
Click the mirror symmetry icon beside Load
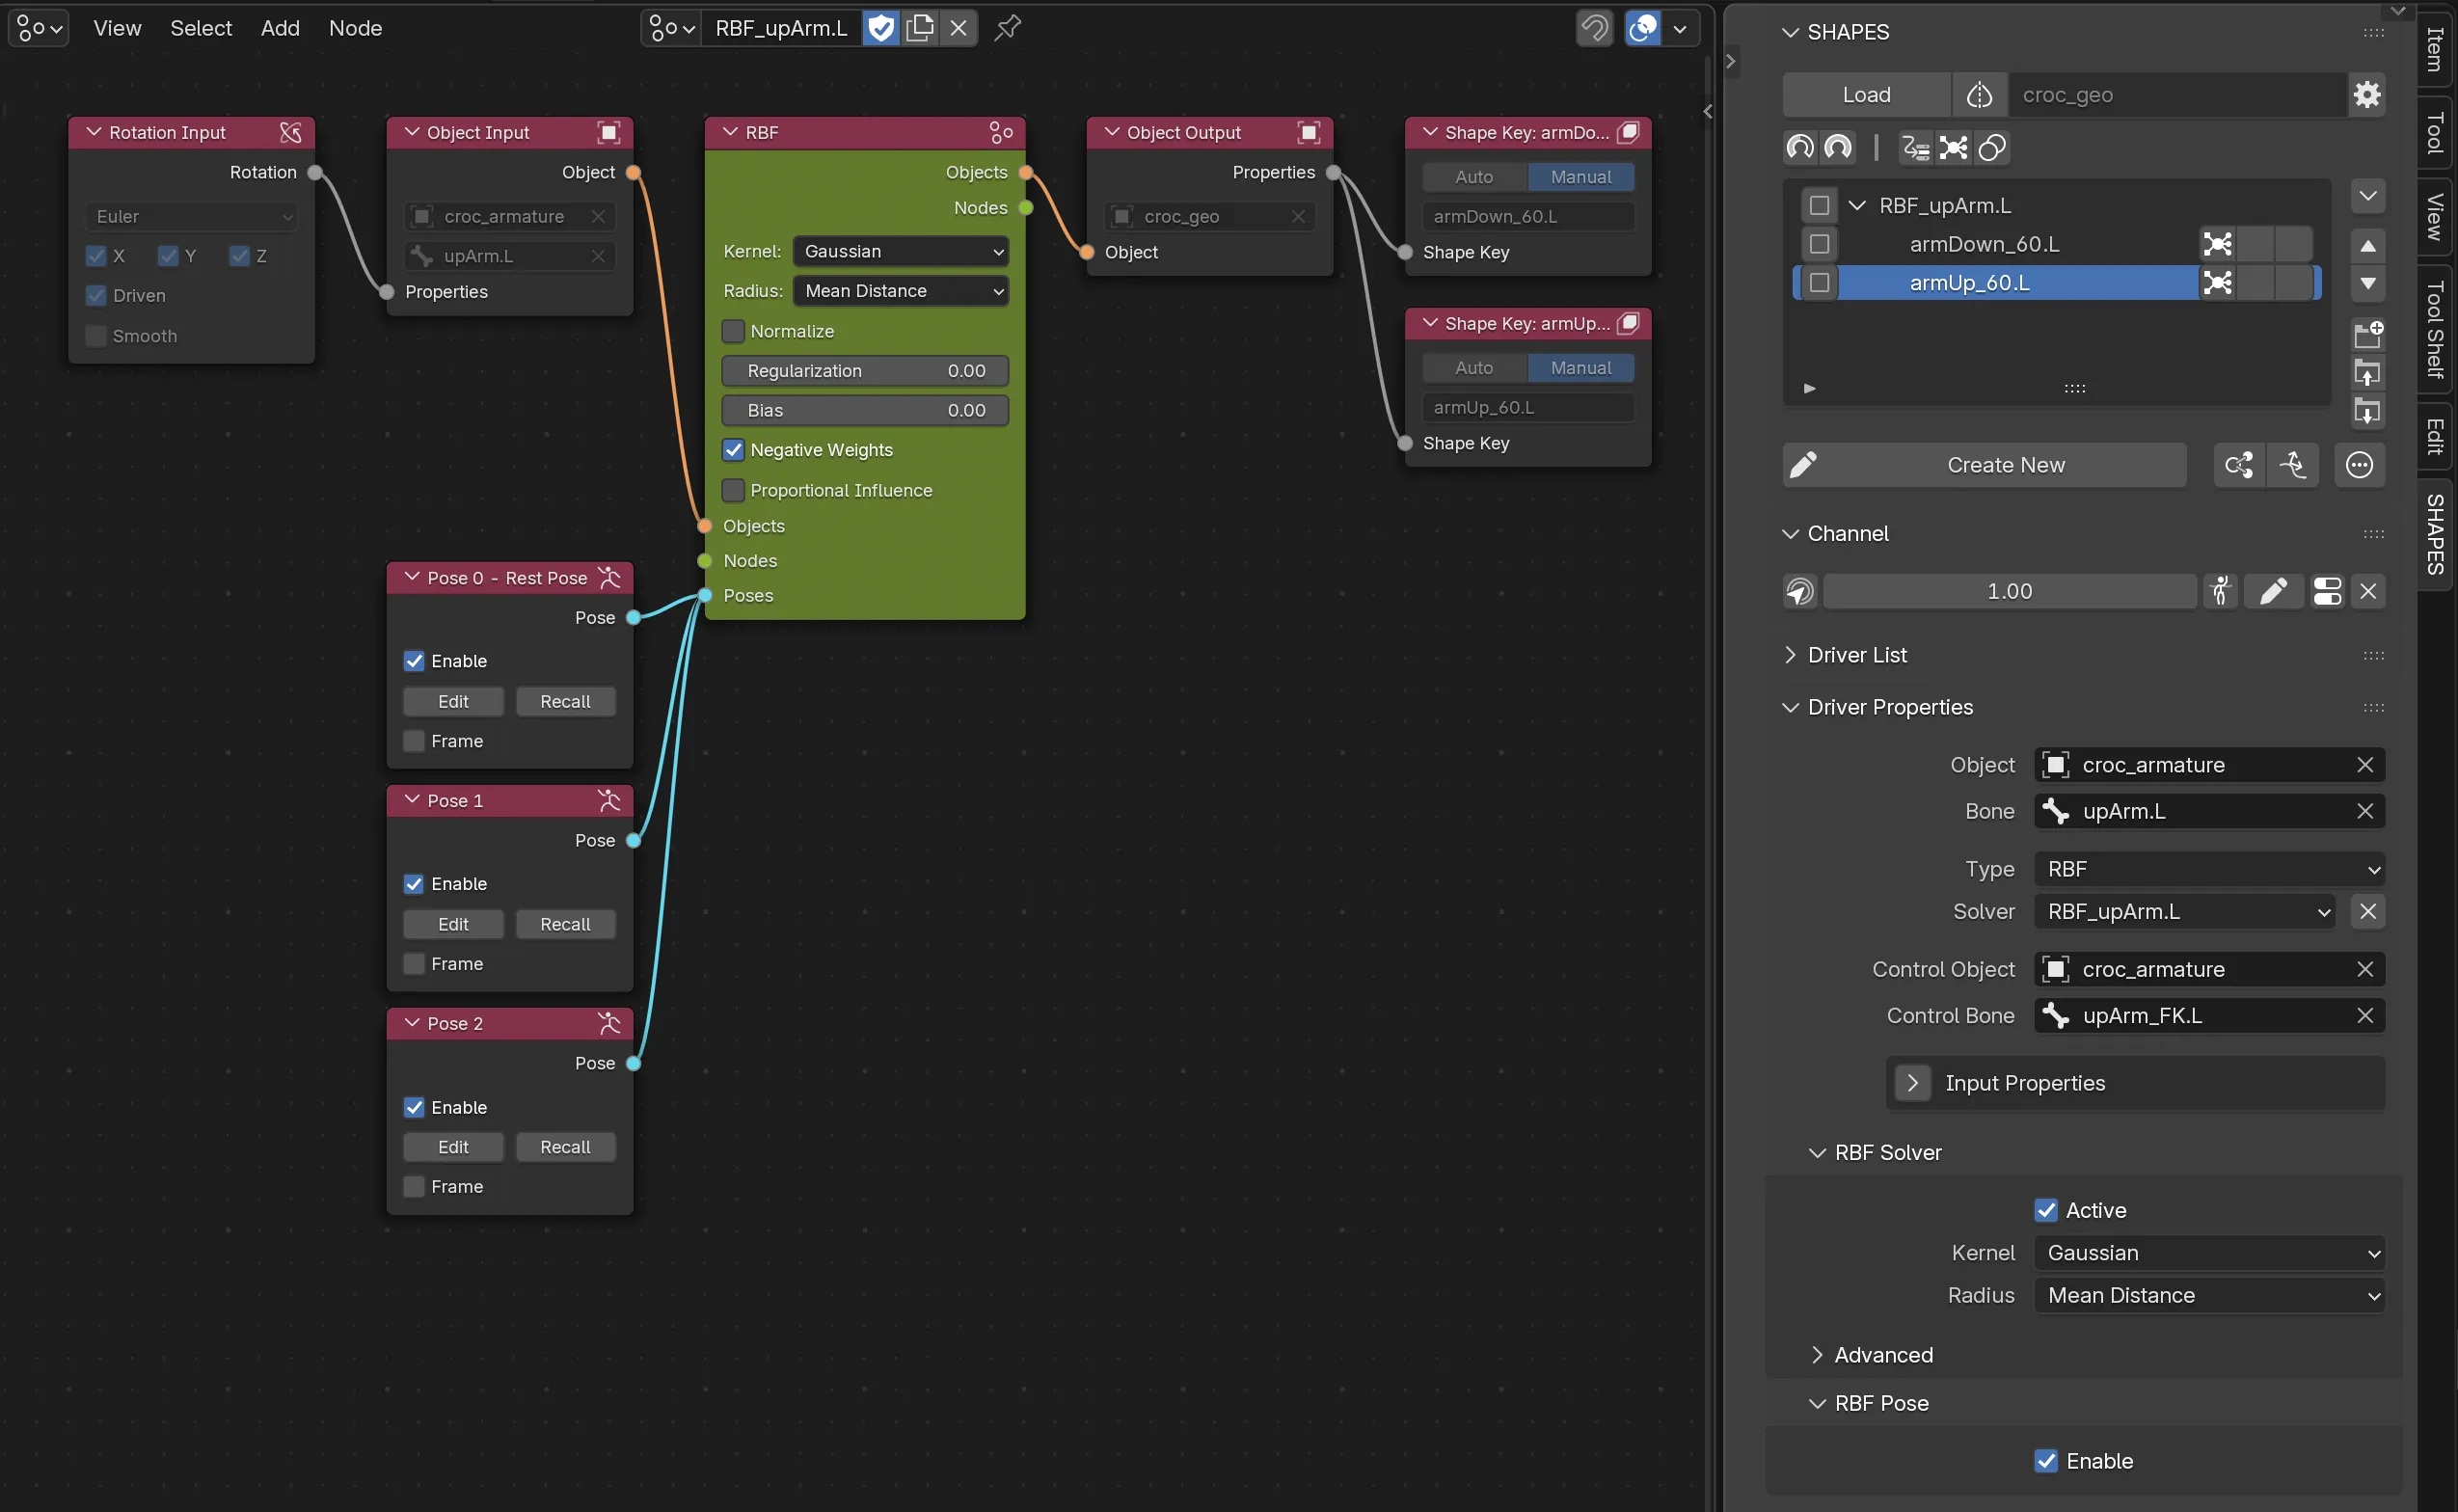click(x=1979, y=95)
